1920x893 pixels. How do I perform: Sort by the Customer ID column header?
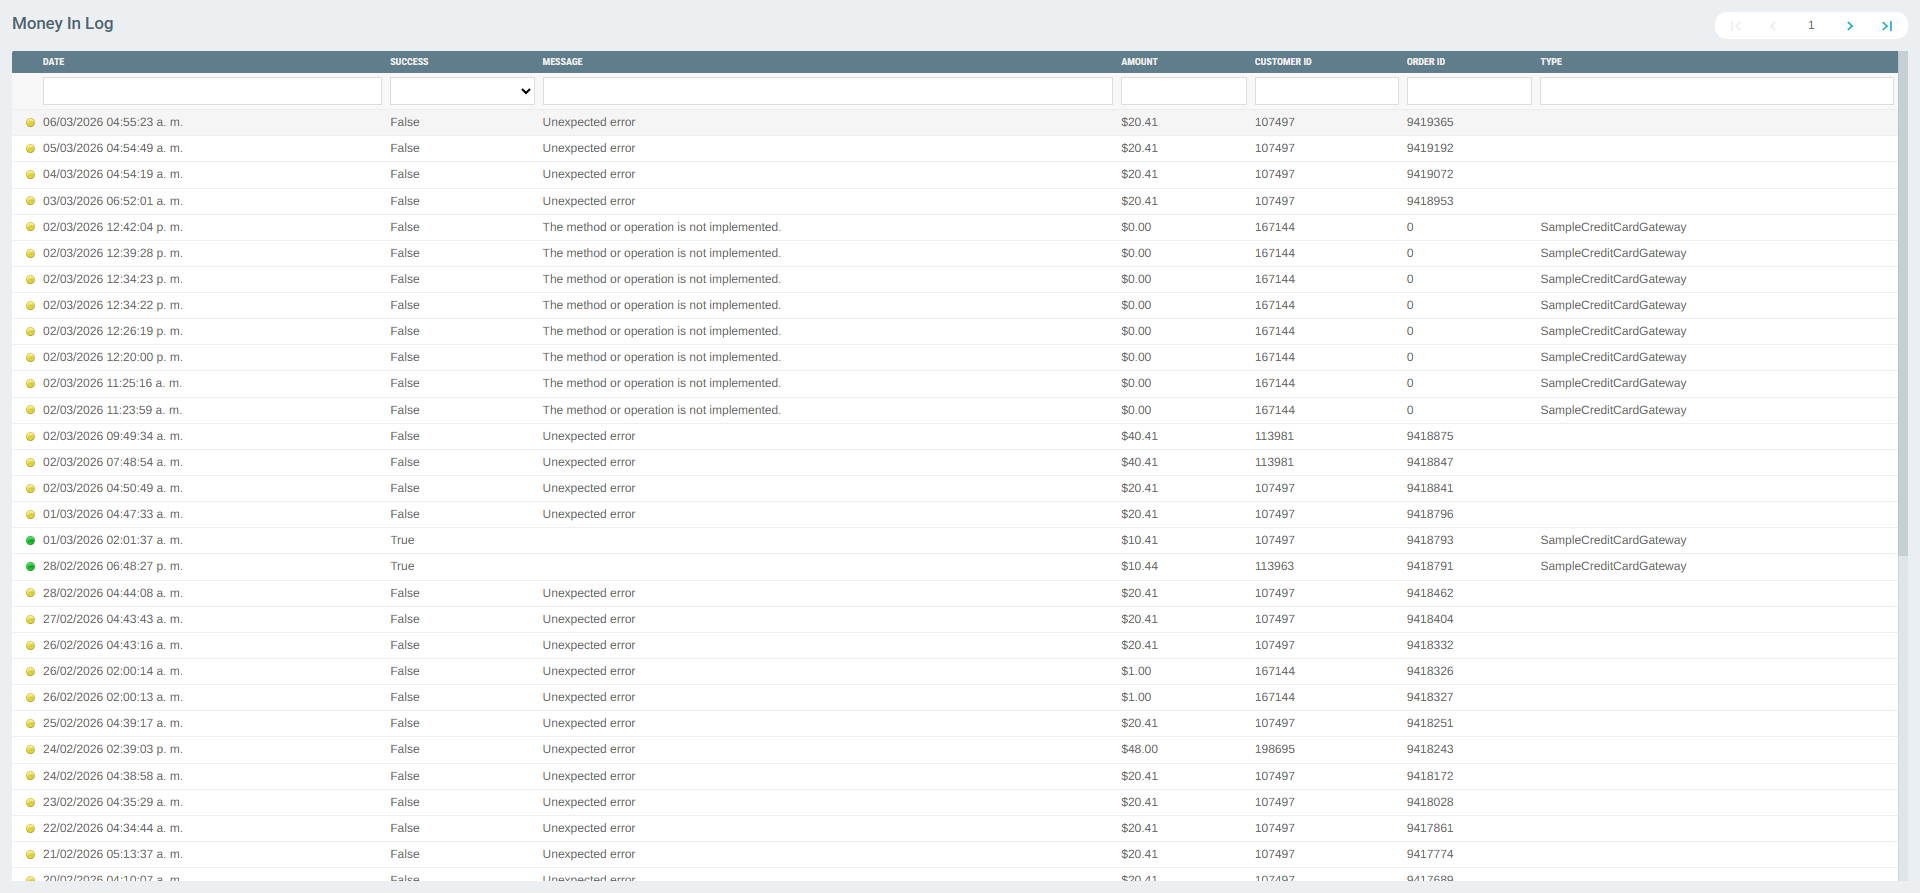(x=1283, y=62)
